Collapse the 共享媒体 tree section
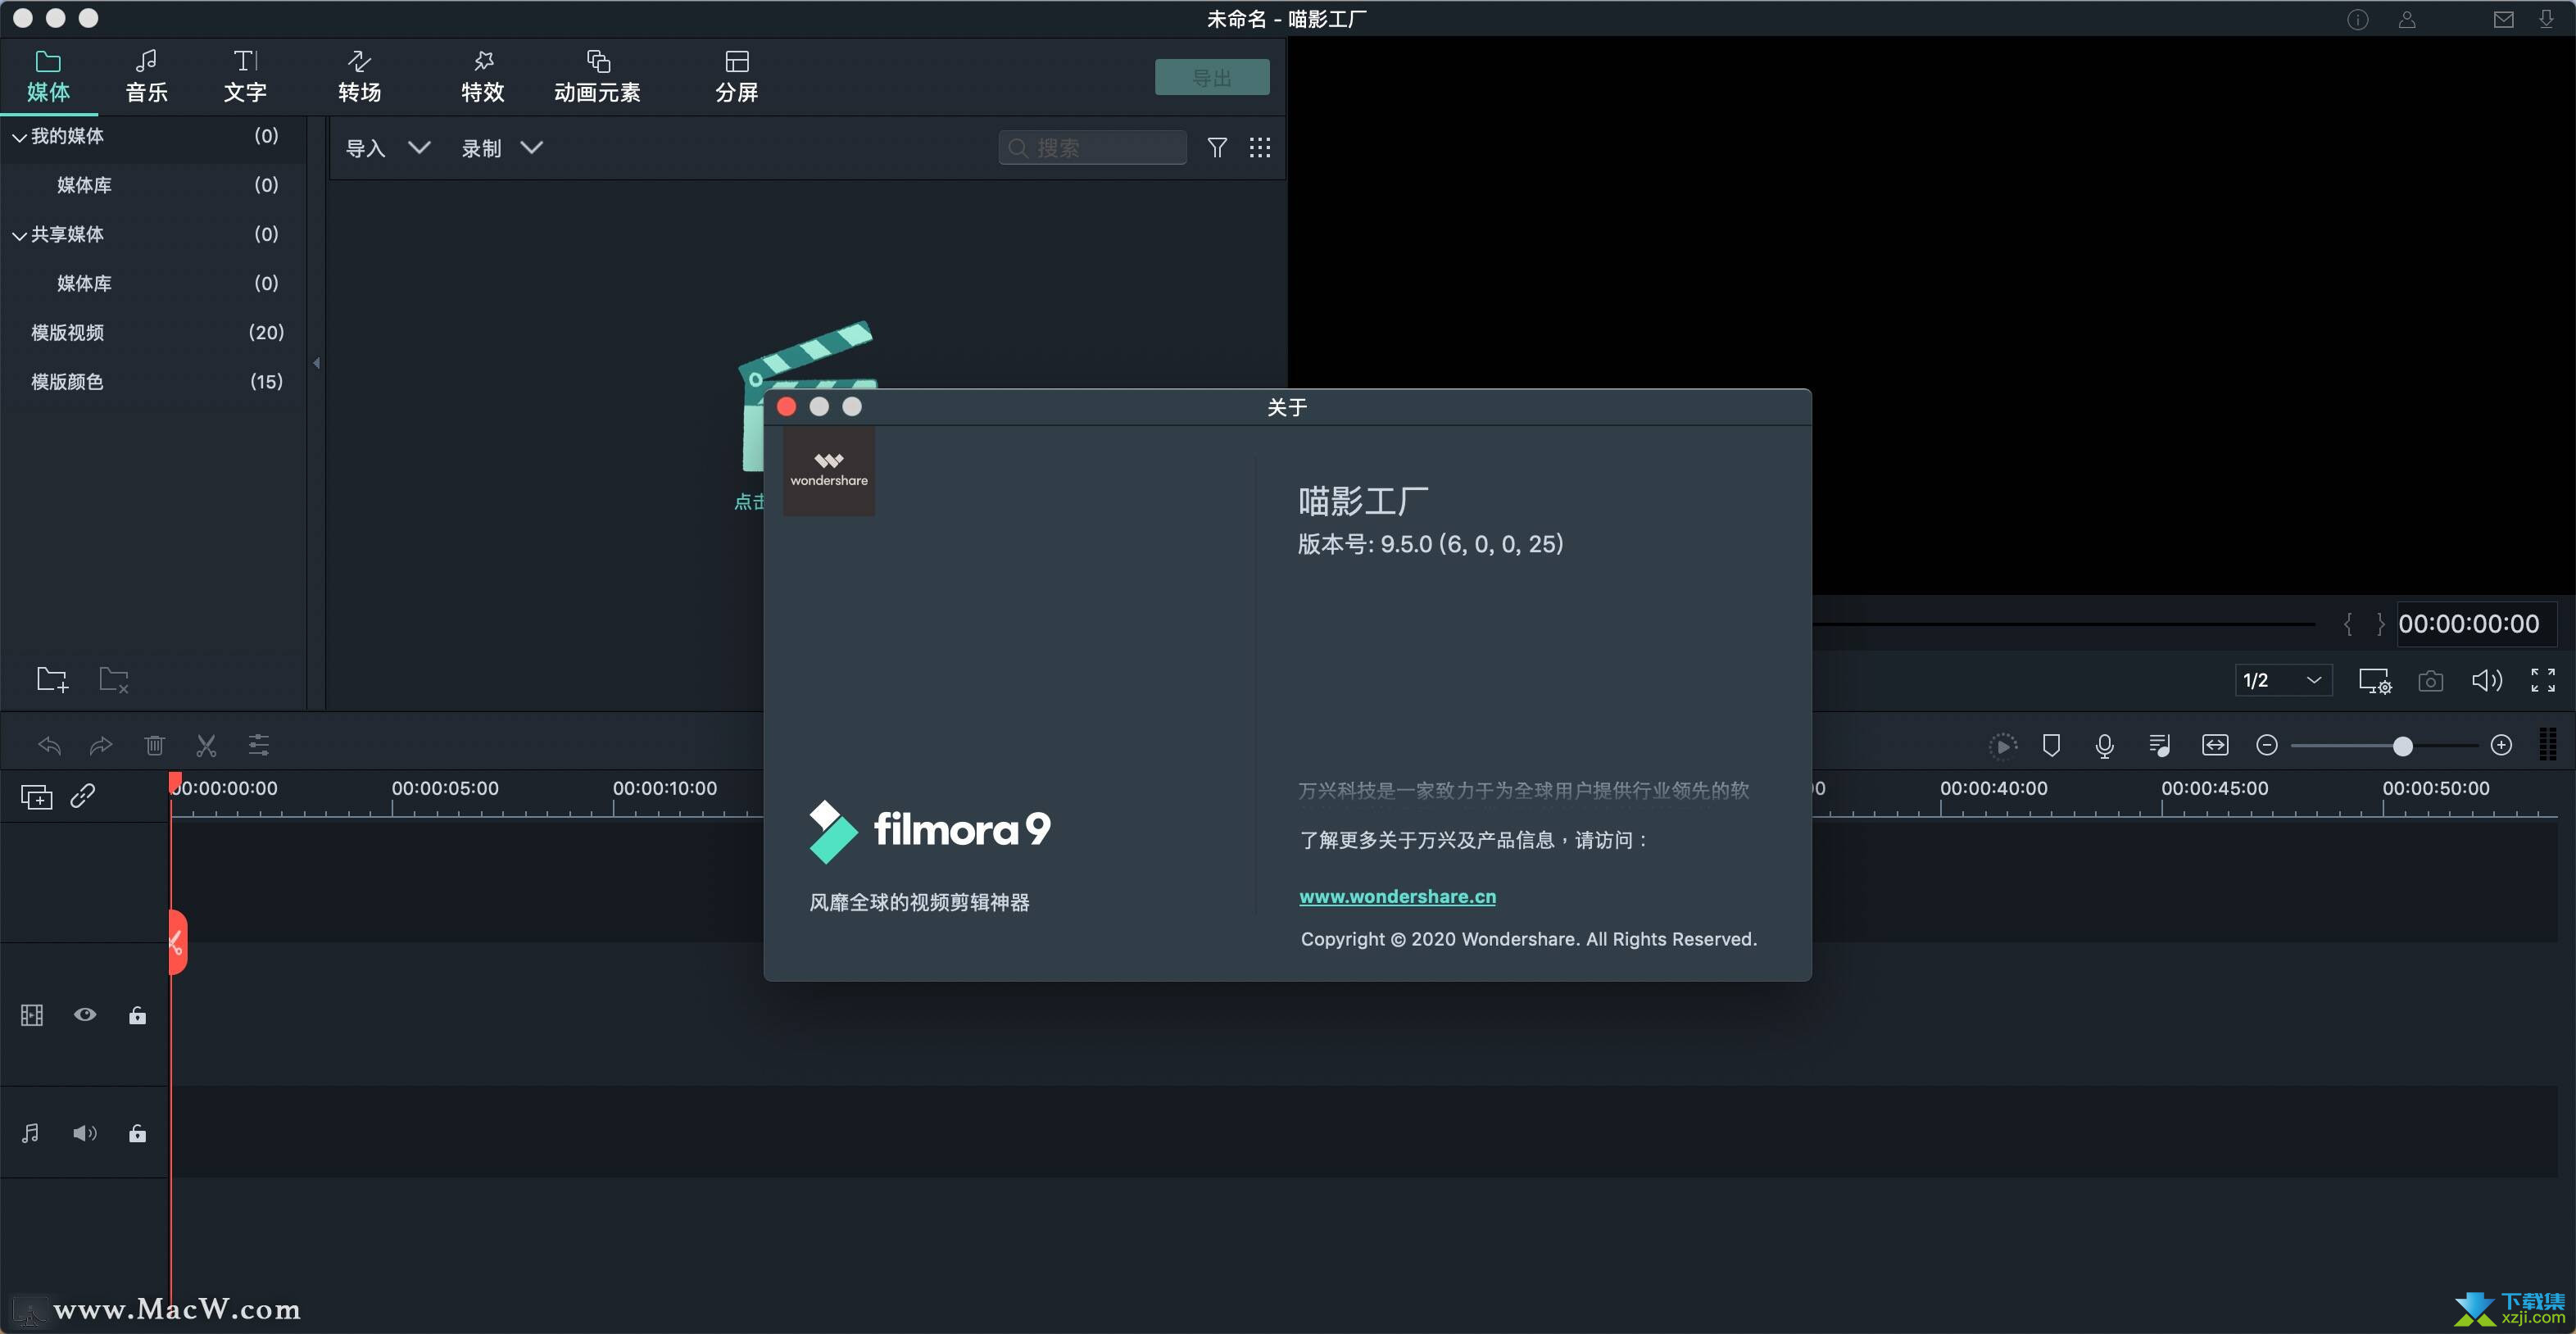 tap(19, 235)
